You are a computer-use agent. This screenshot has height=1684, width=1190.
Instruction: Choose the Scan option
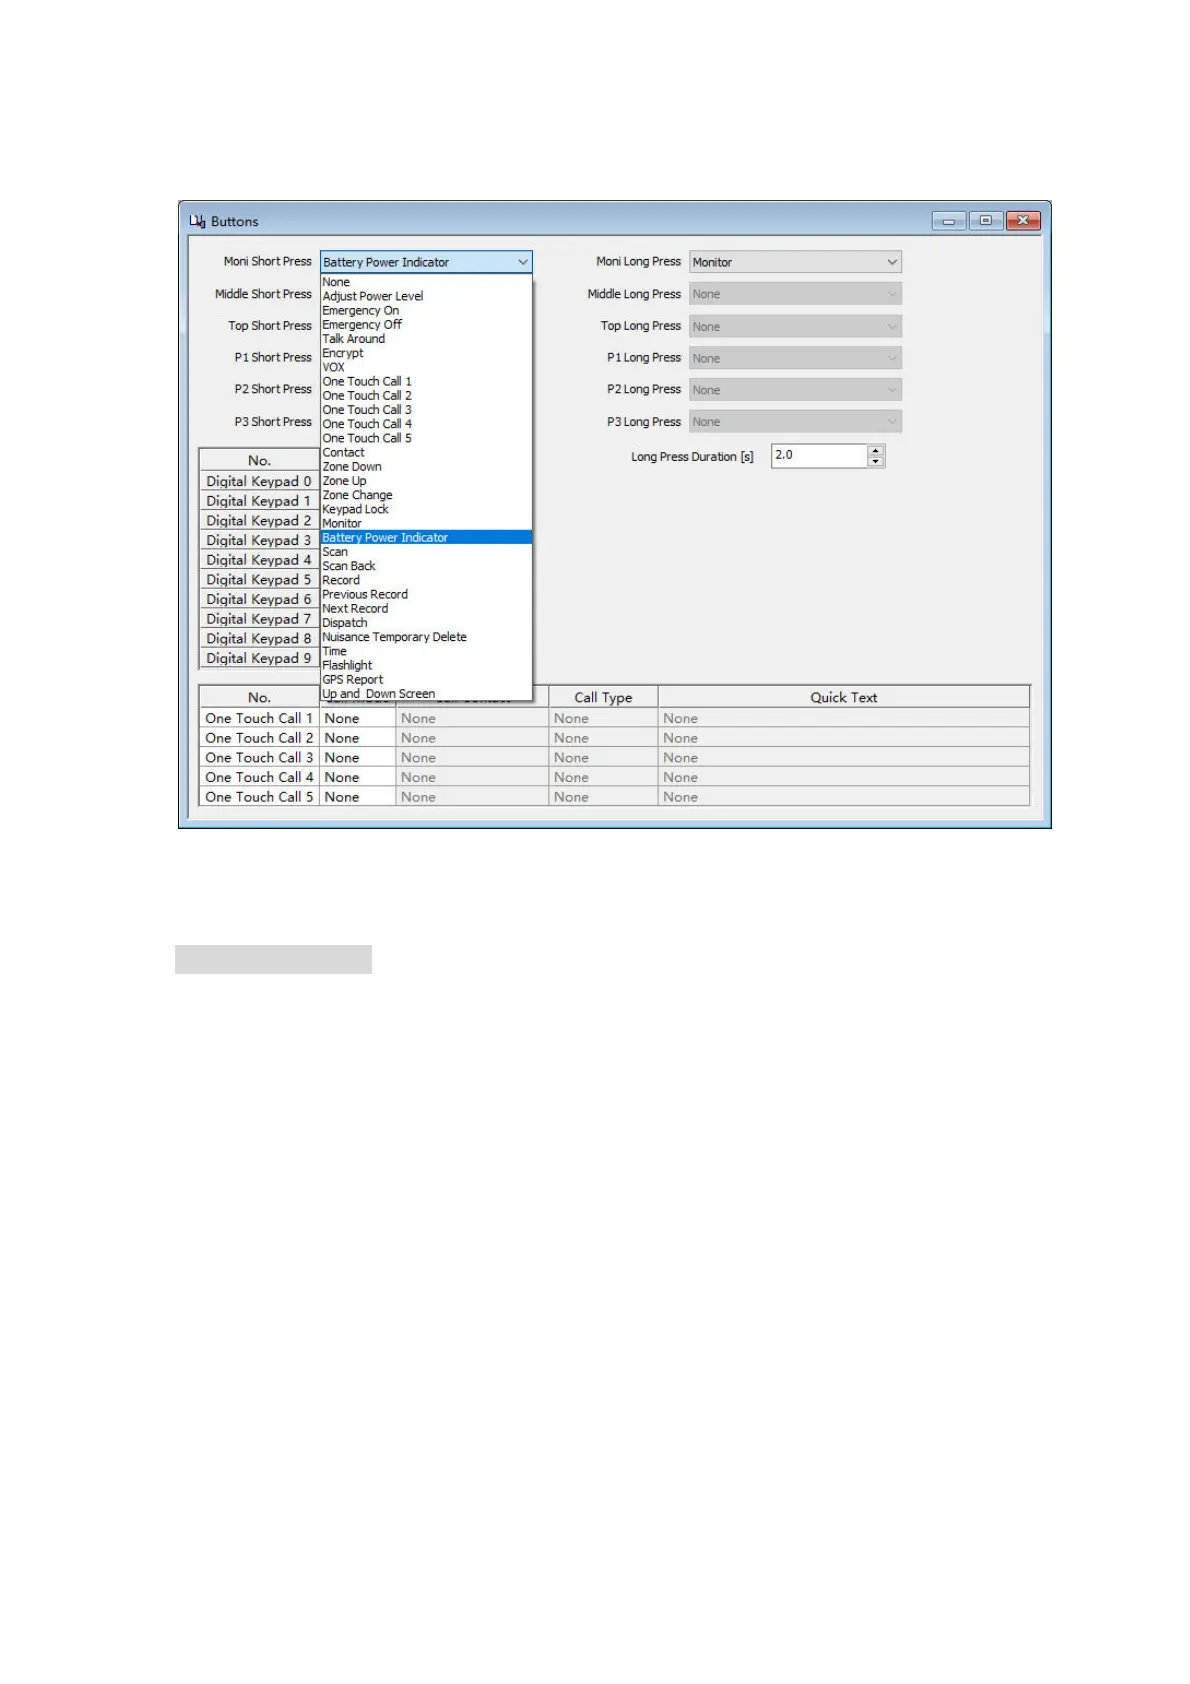426,552
